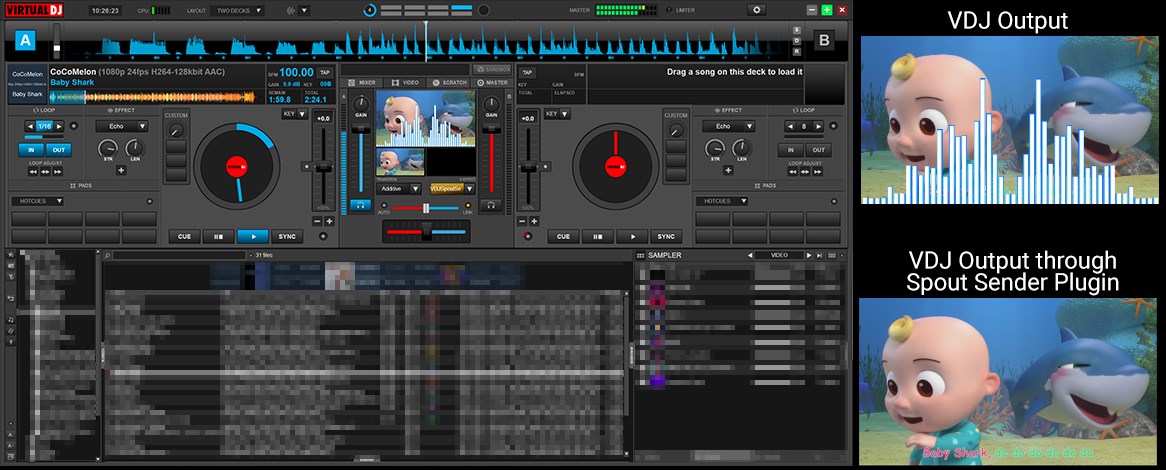Click the D button beside the waveform
Screen dimensions: 1166x470
point(796,41)
